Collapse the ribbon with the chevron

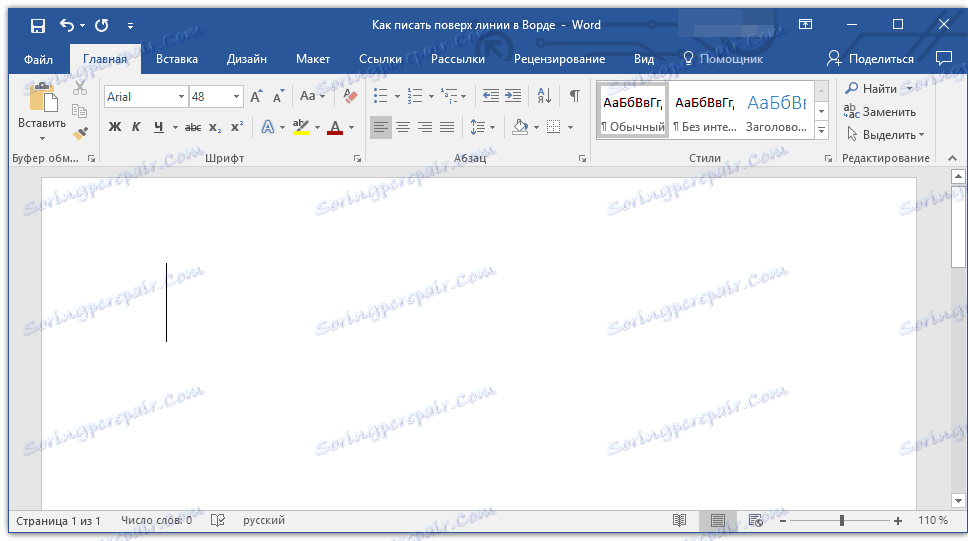953,159
